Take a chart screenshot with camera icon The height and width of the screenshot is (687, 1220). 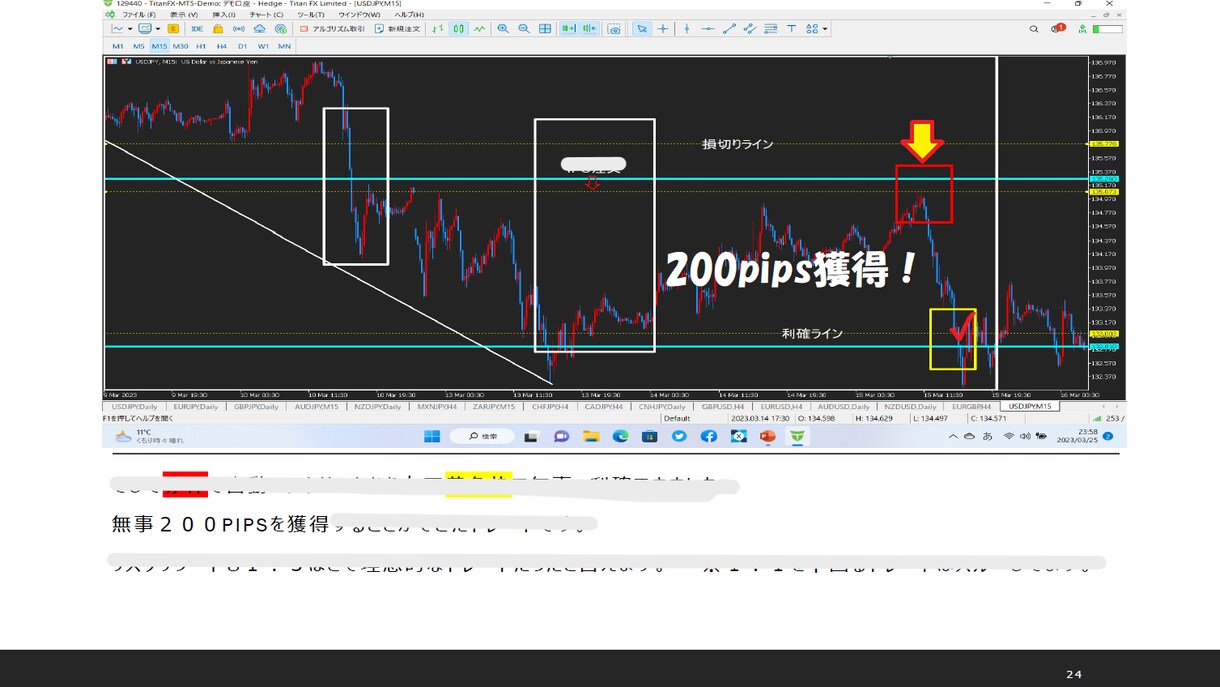point(614,29)
